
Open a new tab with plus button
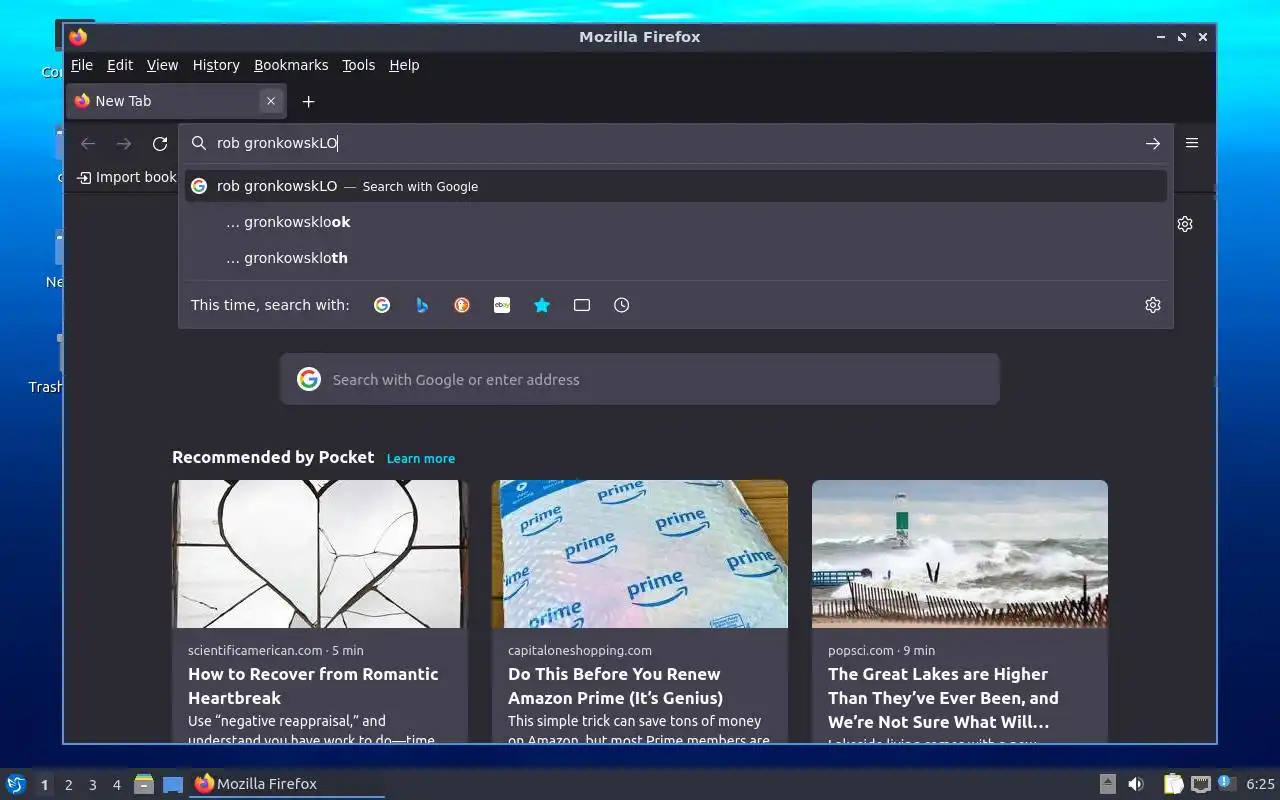pos(309,101)
